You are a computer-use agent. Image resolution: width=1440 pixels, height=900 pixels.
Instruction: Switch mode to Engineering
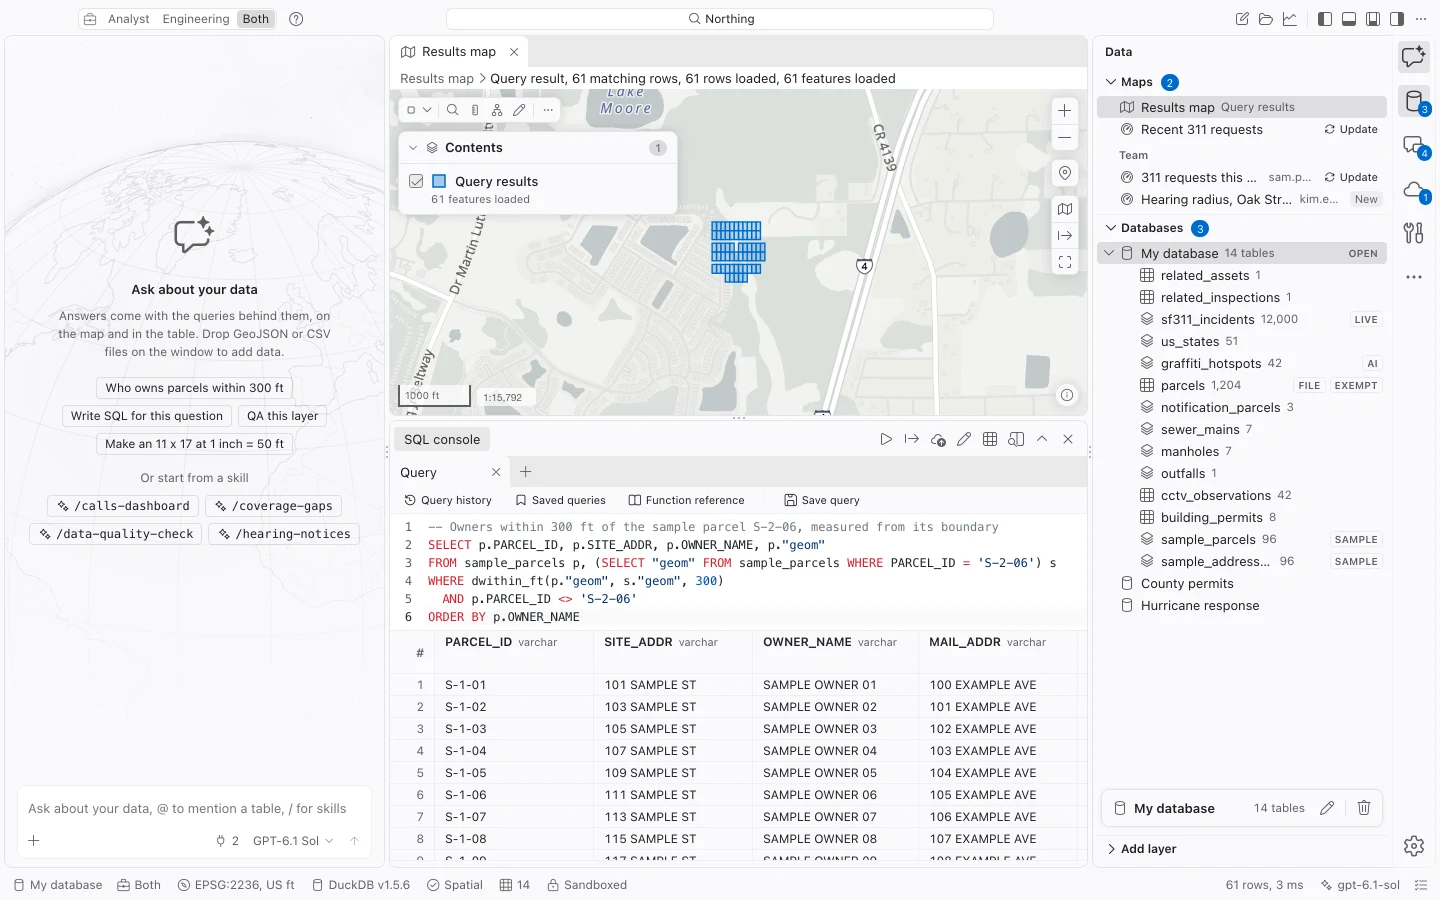coord(196,19)
